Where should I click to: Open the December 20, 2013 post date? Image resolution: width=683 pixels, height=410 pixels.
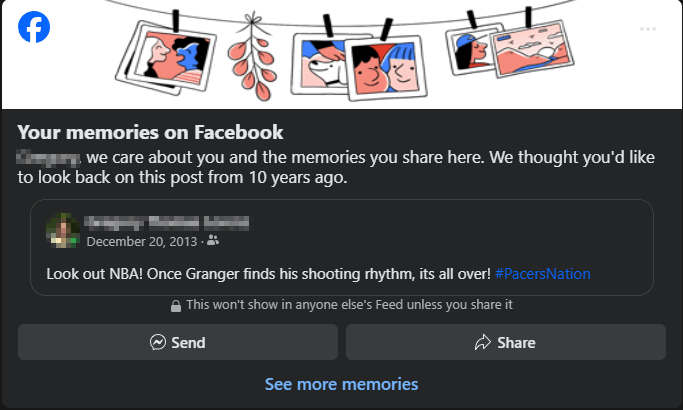tap(142, 241)
